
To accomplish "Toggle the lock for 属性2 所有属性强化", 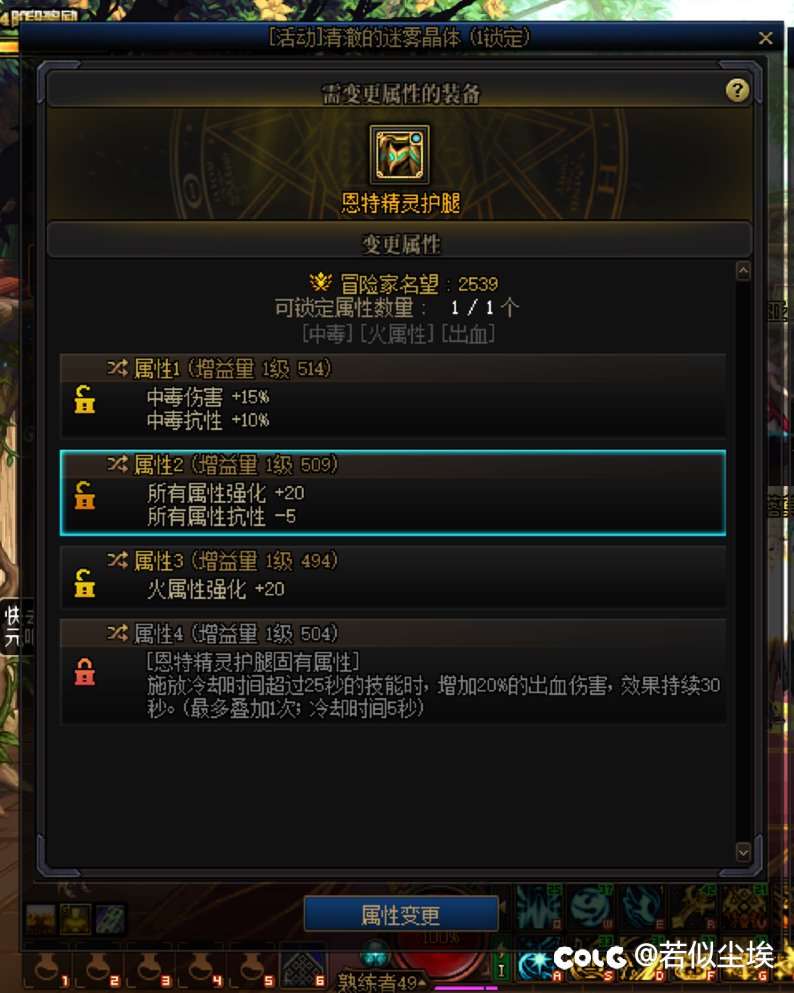I will (x=85, y=495).
